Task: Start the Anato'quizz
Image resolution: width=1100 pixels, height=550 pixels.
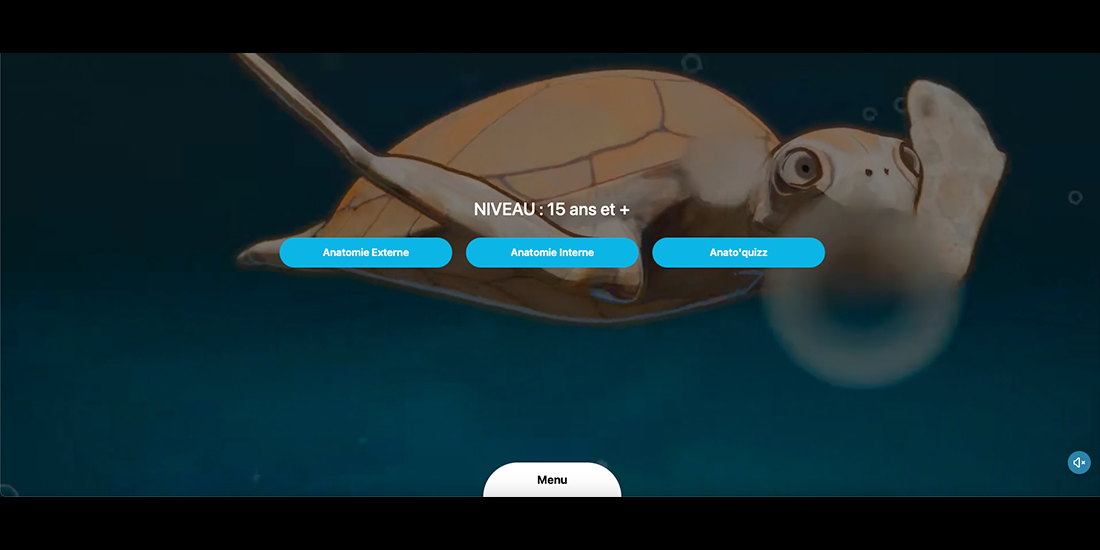Action: click(x=738, y=253)
